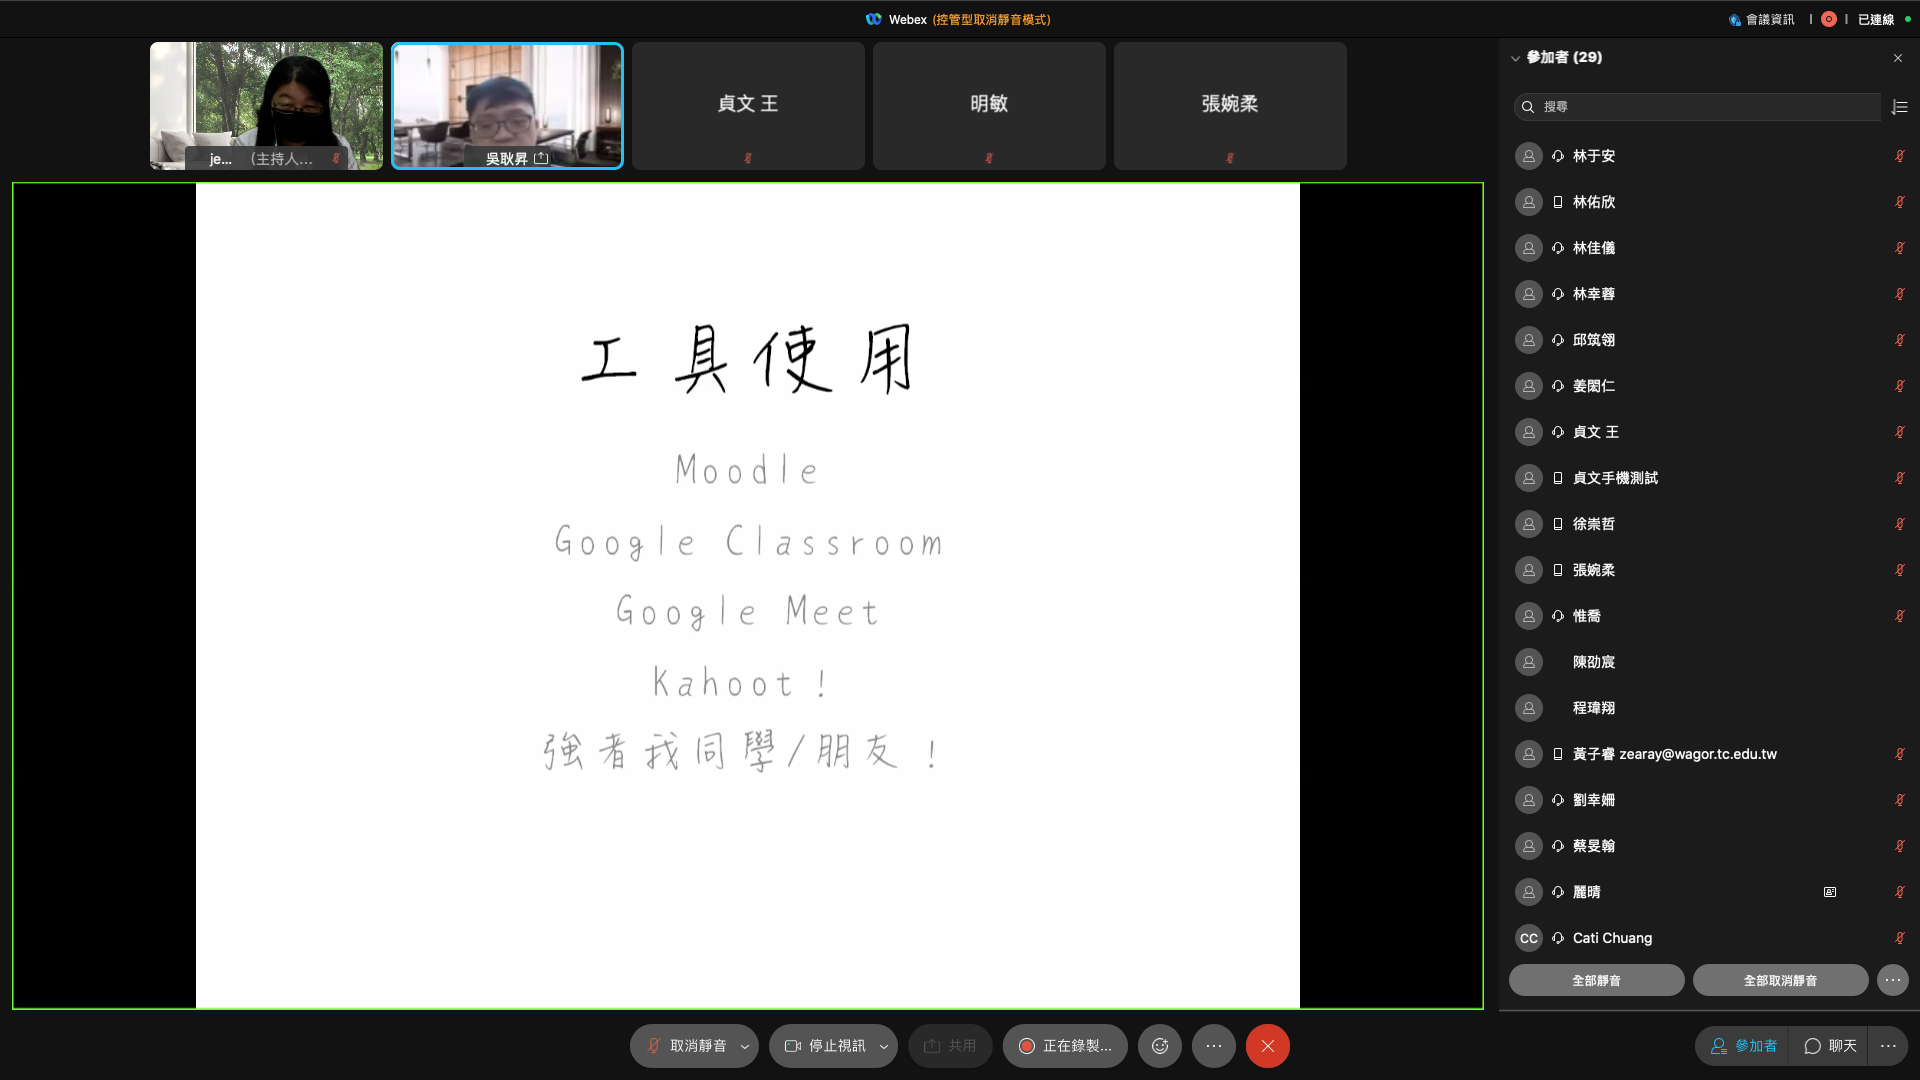Open more options ellipsis in bottom toolbar
Screen dimensions: 1920x1080
[x=1214, y=1046]
